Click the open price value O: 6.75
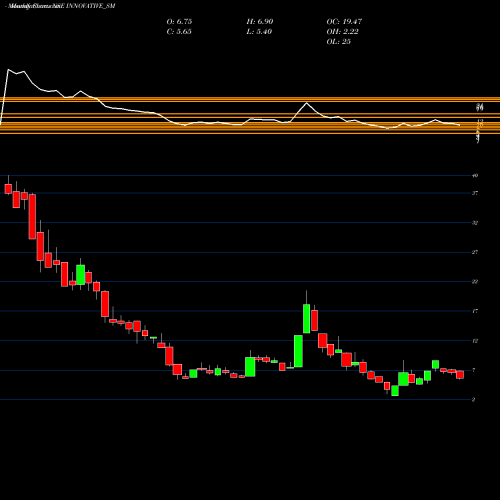 (179, 21)
